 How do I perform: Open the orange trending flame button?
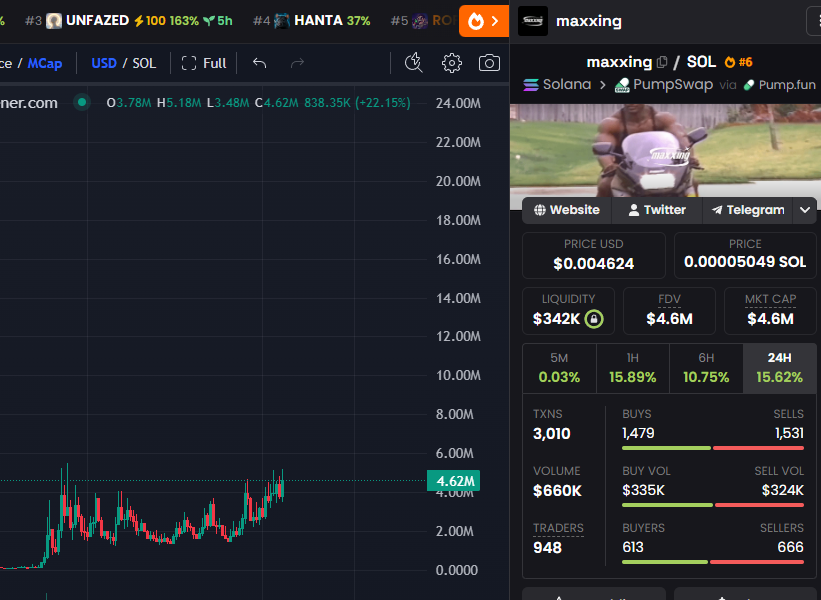[x=484, y=21]
